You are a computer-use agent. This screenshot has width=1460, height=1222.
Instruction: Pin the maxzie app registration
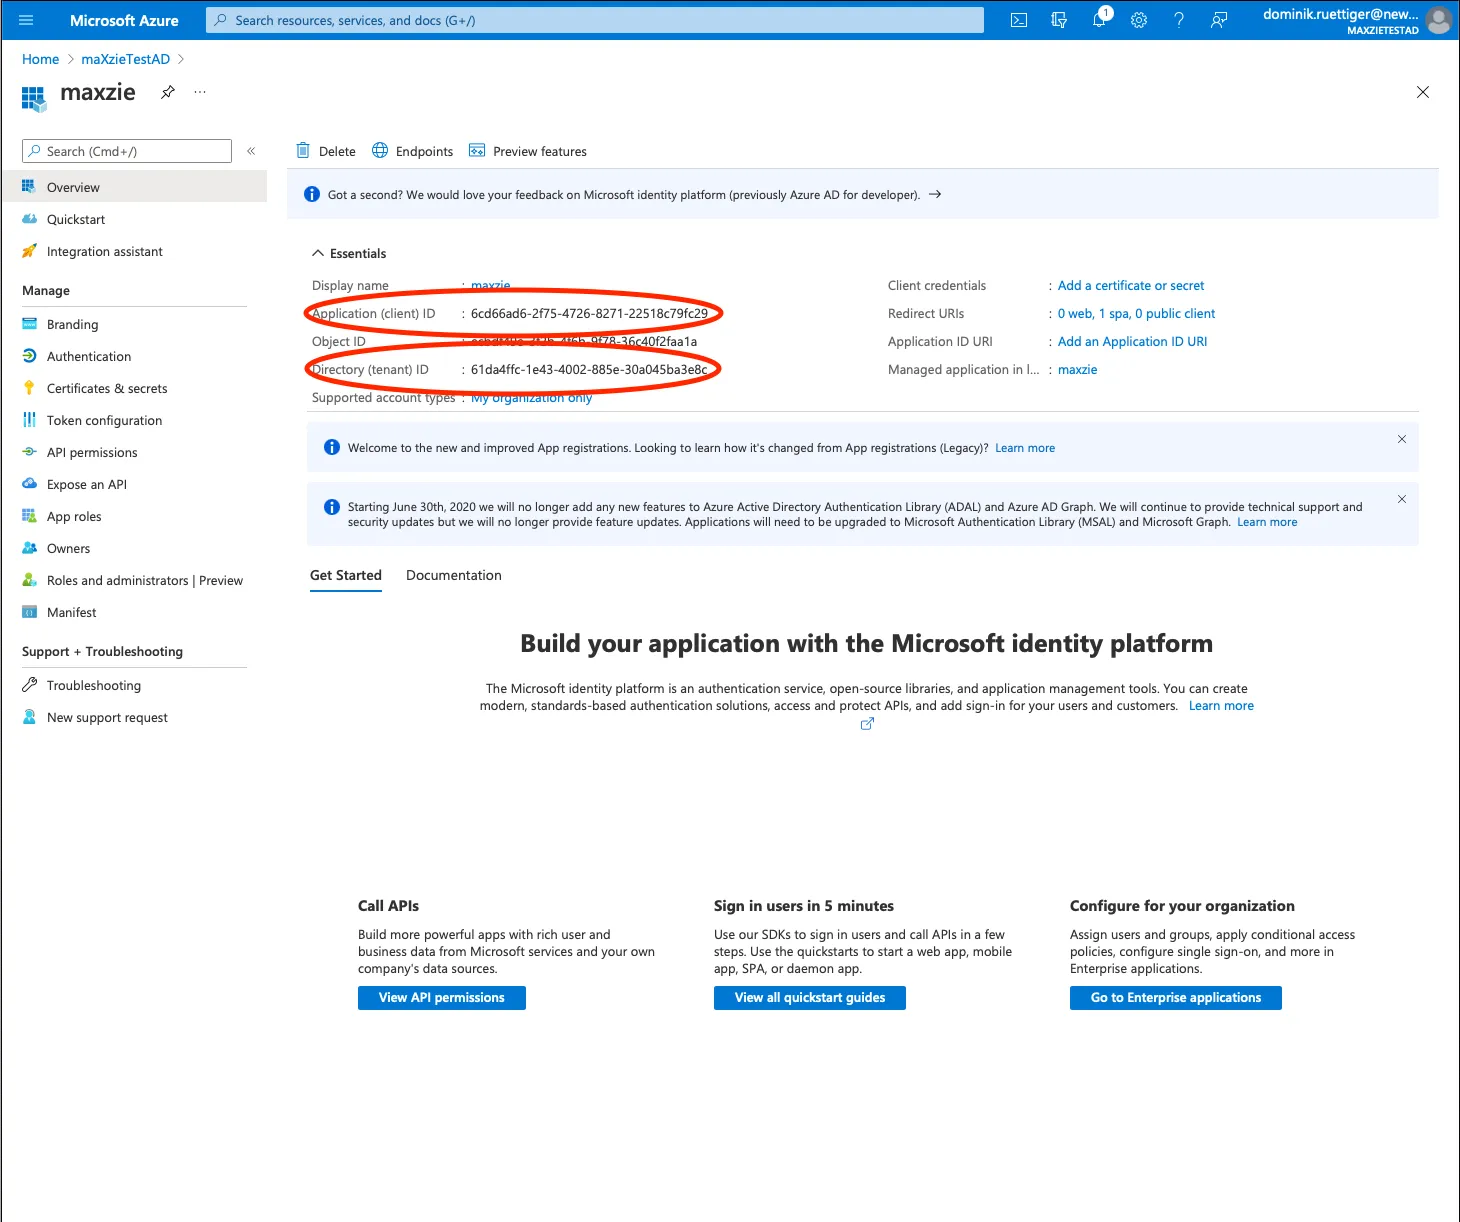tap(168, 92)
